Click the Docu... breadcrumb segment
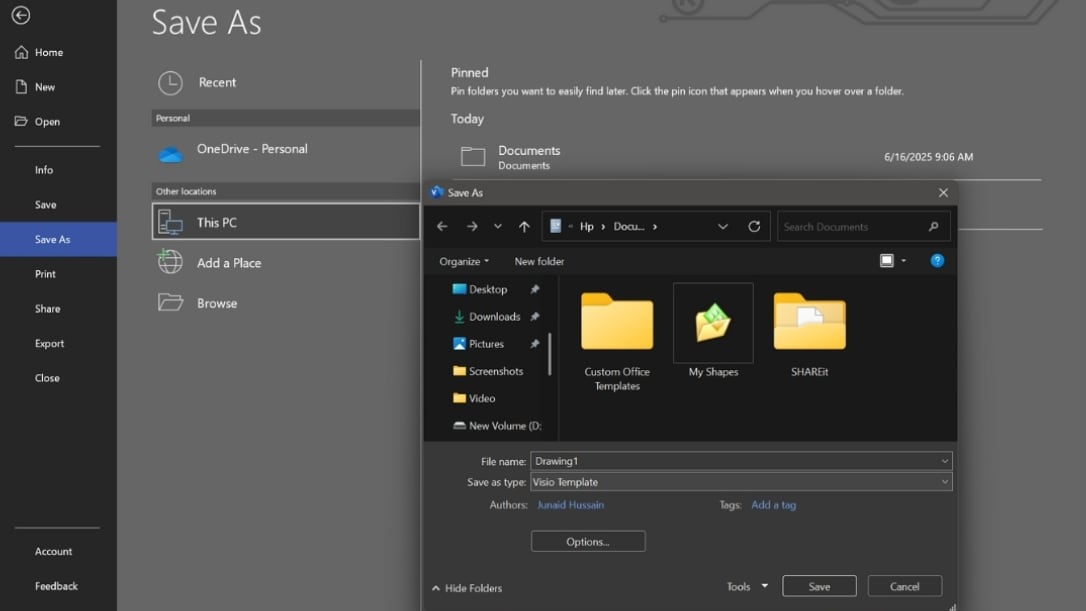This screenshot has height=611, width=1086. [x=629, y=227]
